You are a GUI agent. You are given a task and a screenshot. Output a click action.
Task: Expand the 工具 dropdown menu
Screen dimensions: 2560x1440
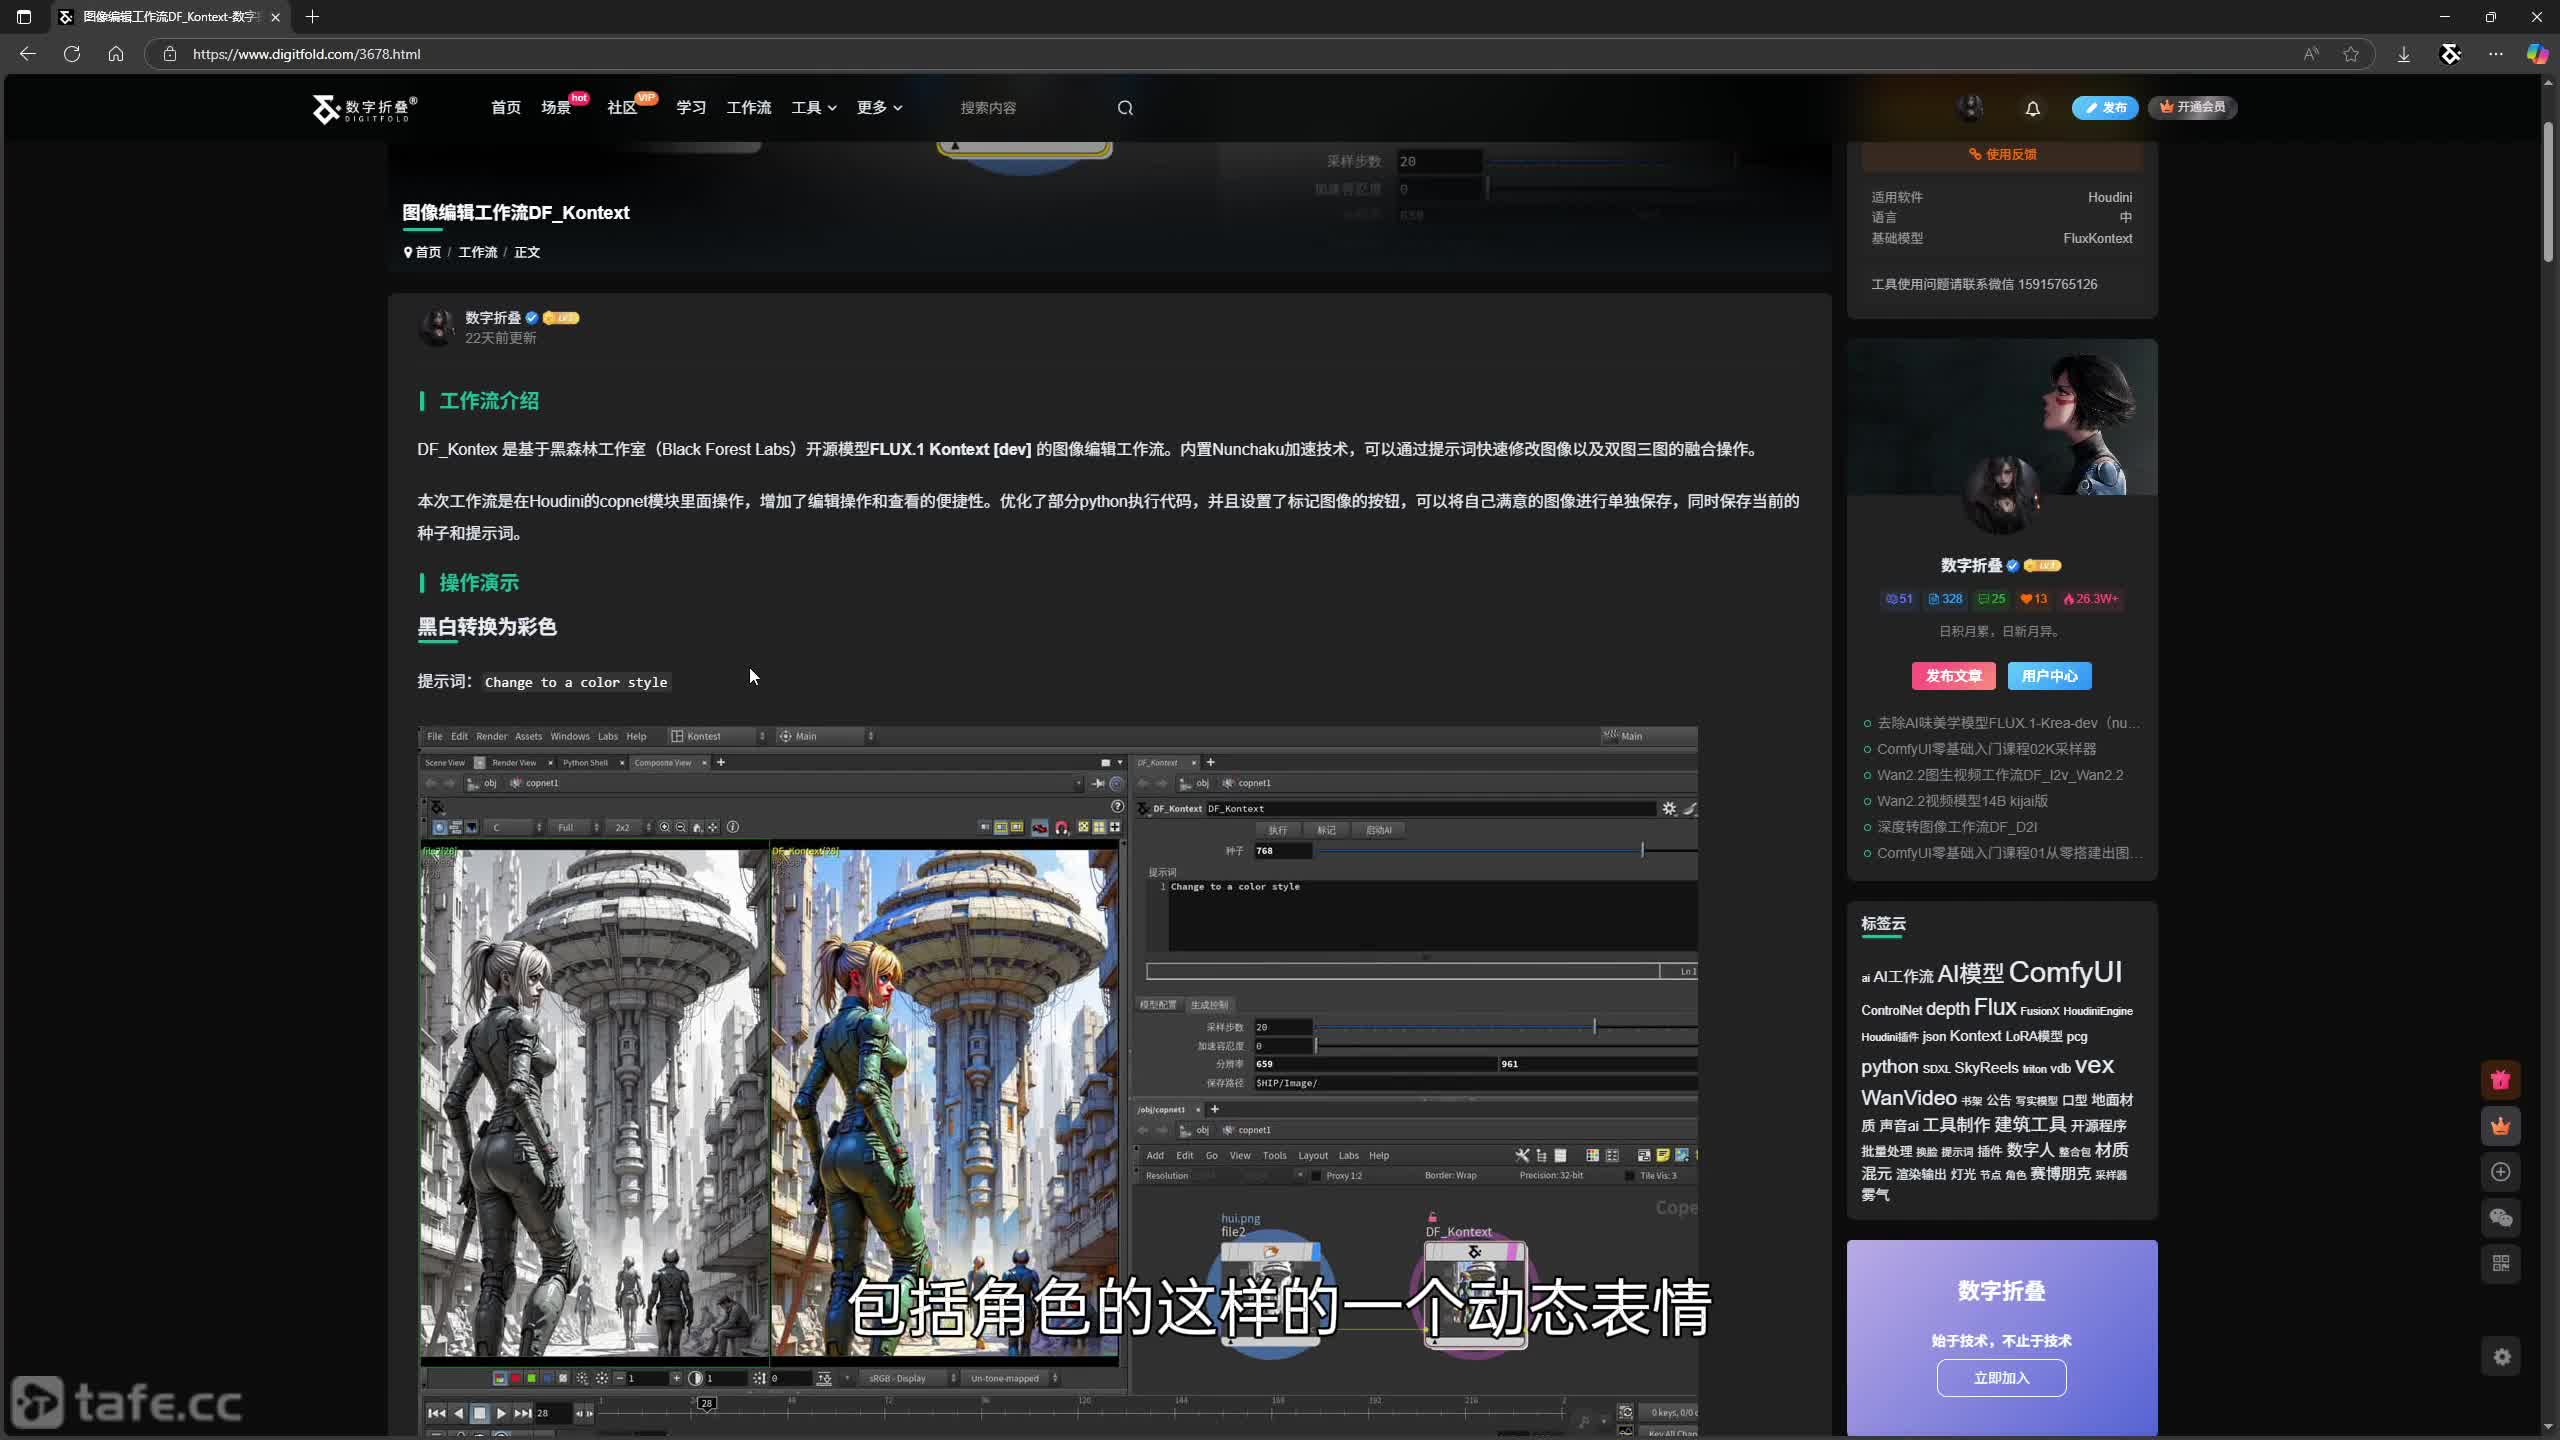[813, 108]
